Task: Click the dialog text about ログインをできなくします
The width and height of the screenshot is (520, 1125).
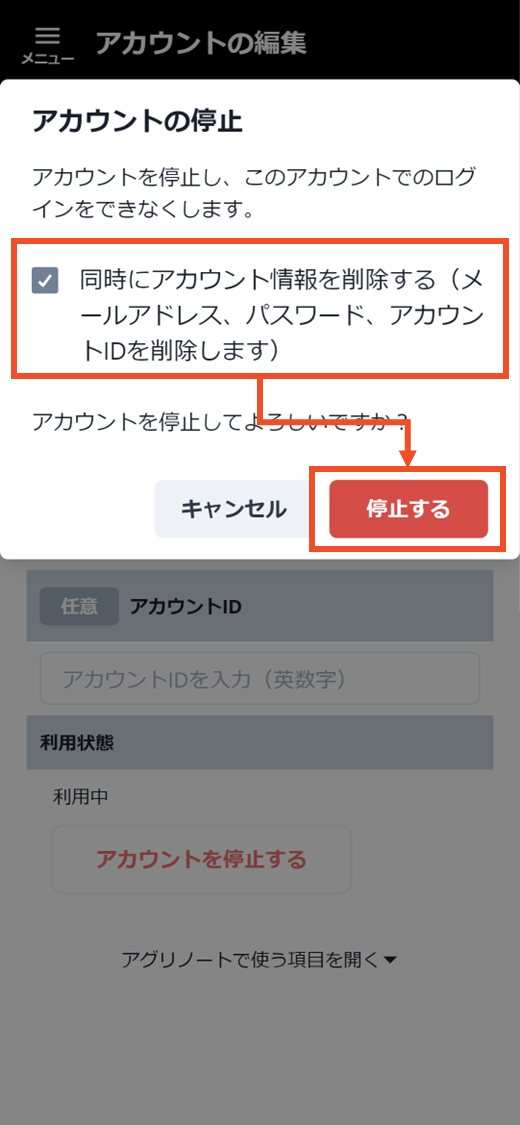Action: 254,194
